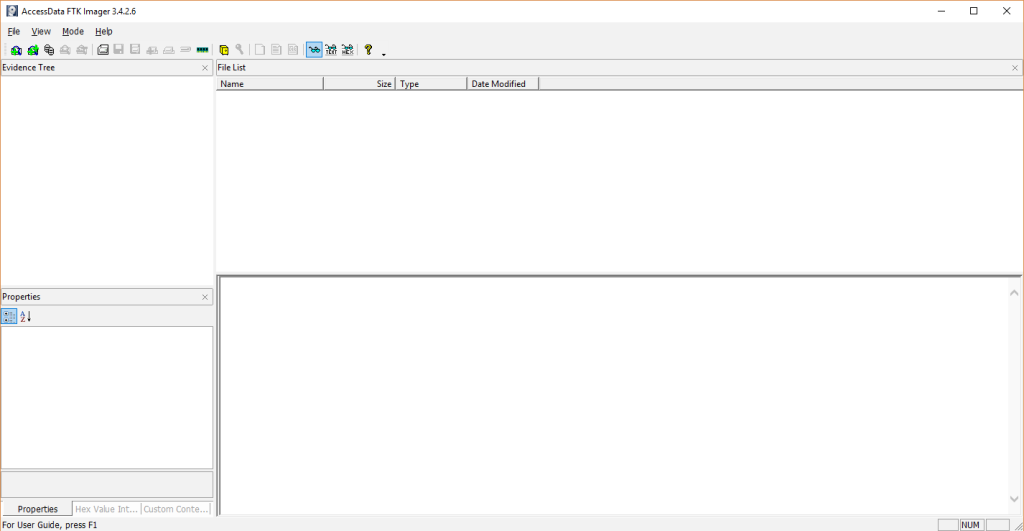The width and height of the screenshot is (1024, 531).
Task: Switch to text view mode icon
Action: pos(331,50)
